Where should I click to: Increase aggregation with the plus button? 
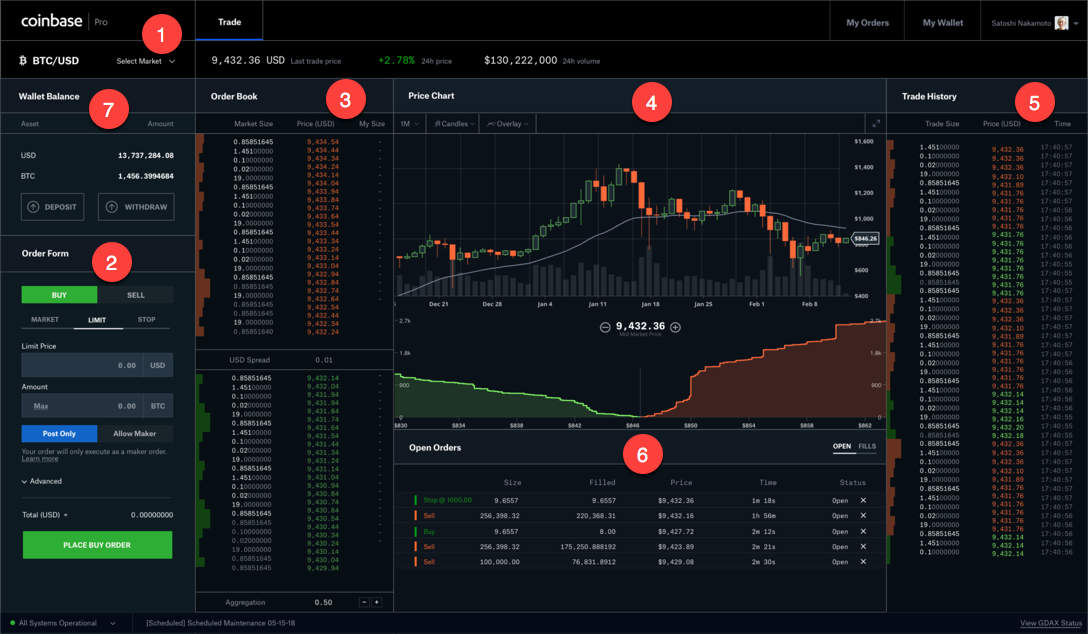(377, 602)
